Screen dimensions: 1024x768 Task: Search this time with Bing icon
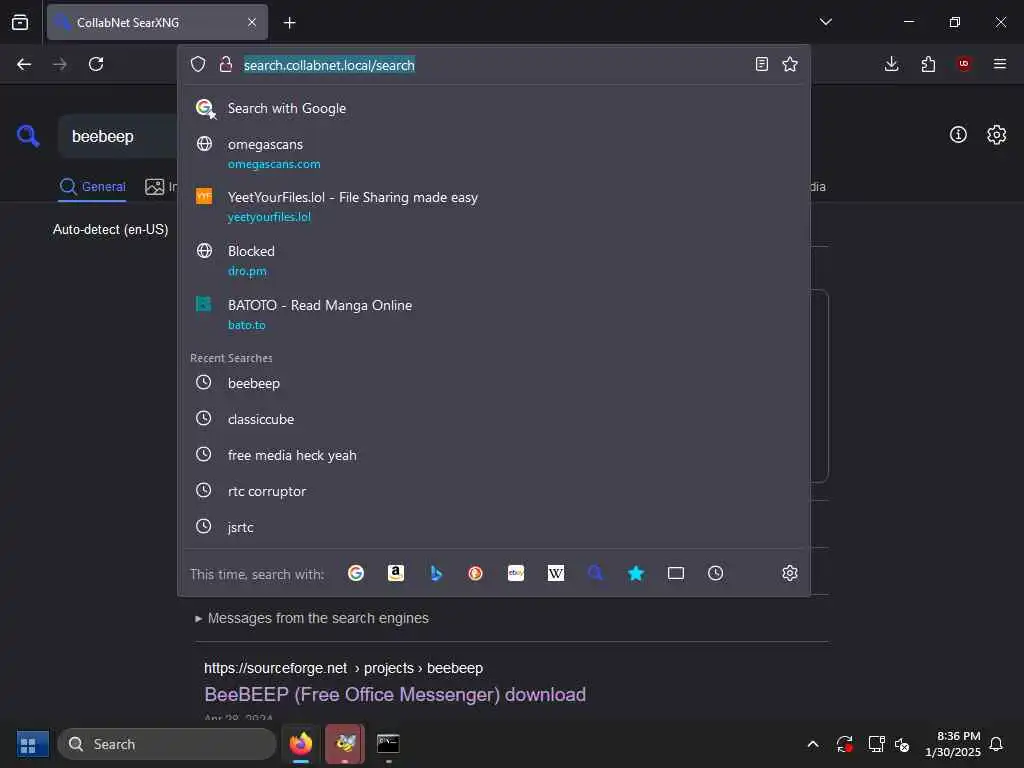(x=436, y=573)
